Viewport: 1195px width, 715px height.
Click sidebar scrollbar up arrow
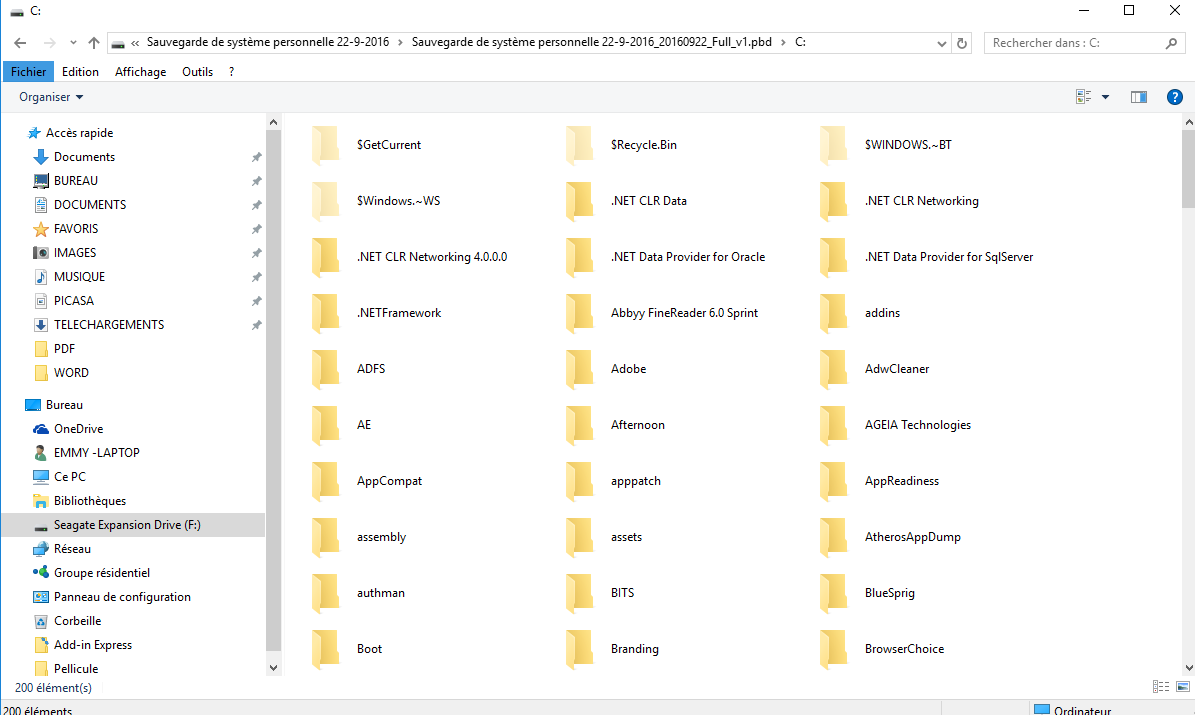[274, 122]
